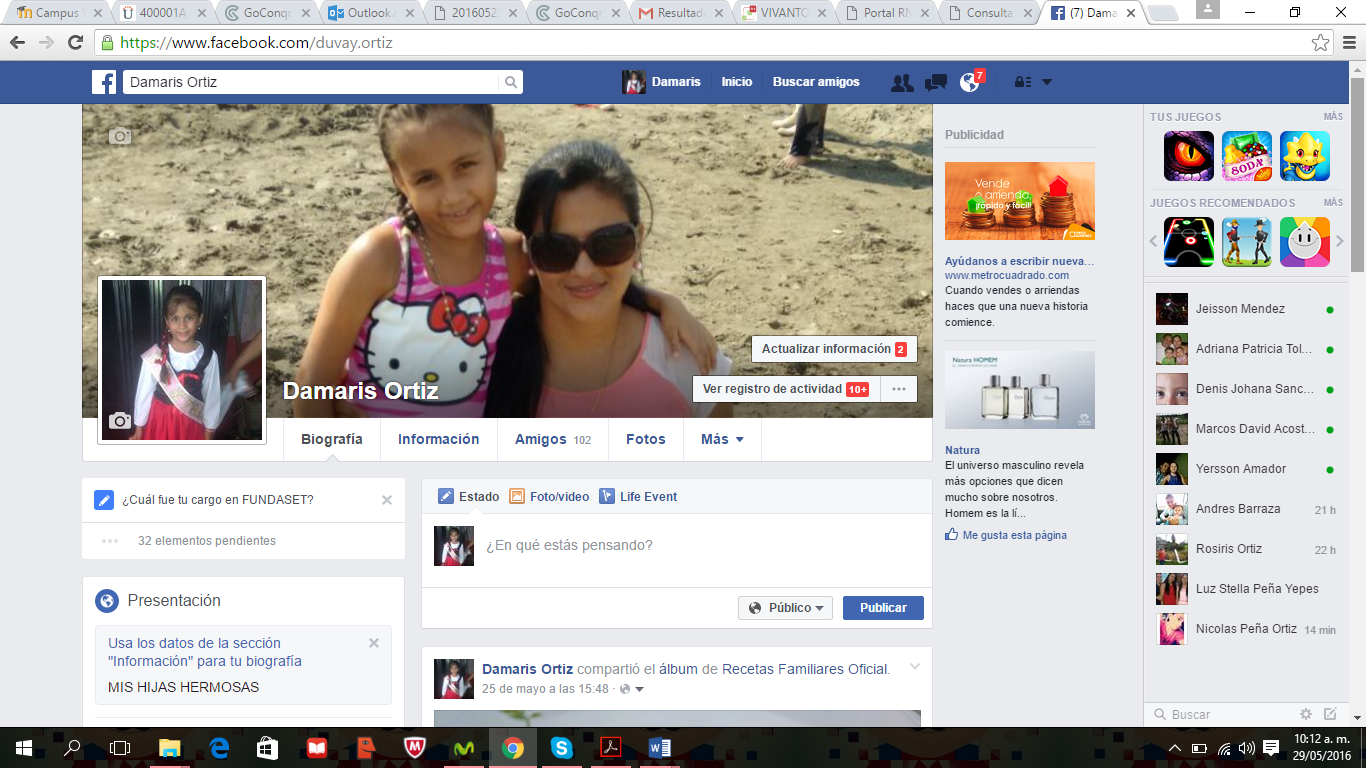Expand the Más profile tab dropdown
1366x768 pixels.
pos(722,439)
